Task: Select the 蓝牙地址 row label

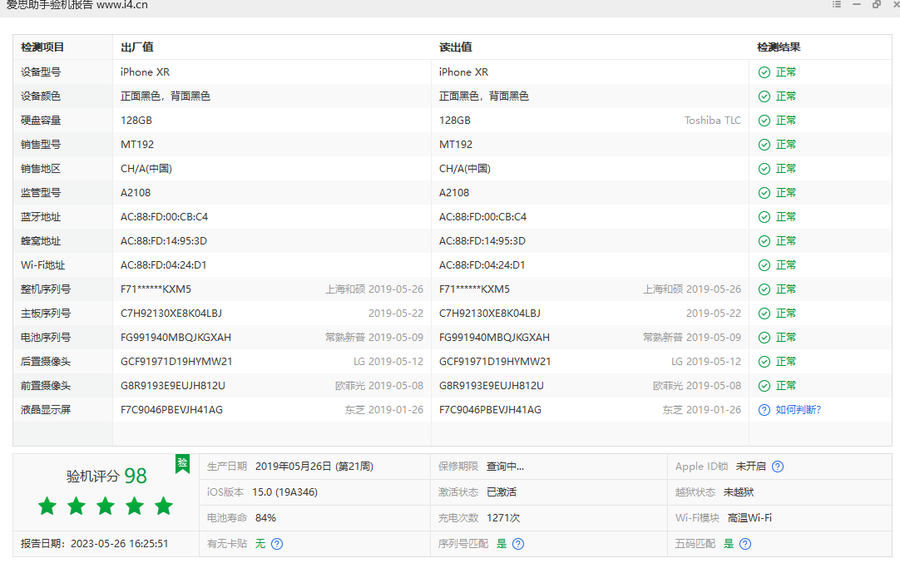Action: [41, 217]
